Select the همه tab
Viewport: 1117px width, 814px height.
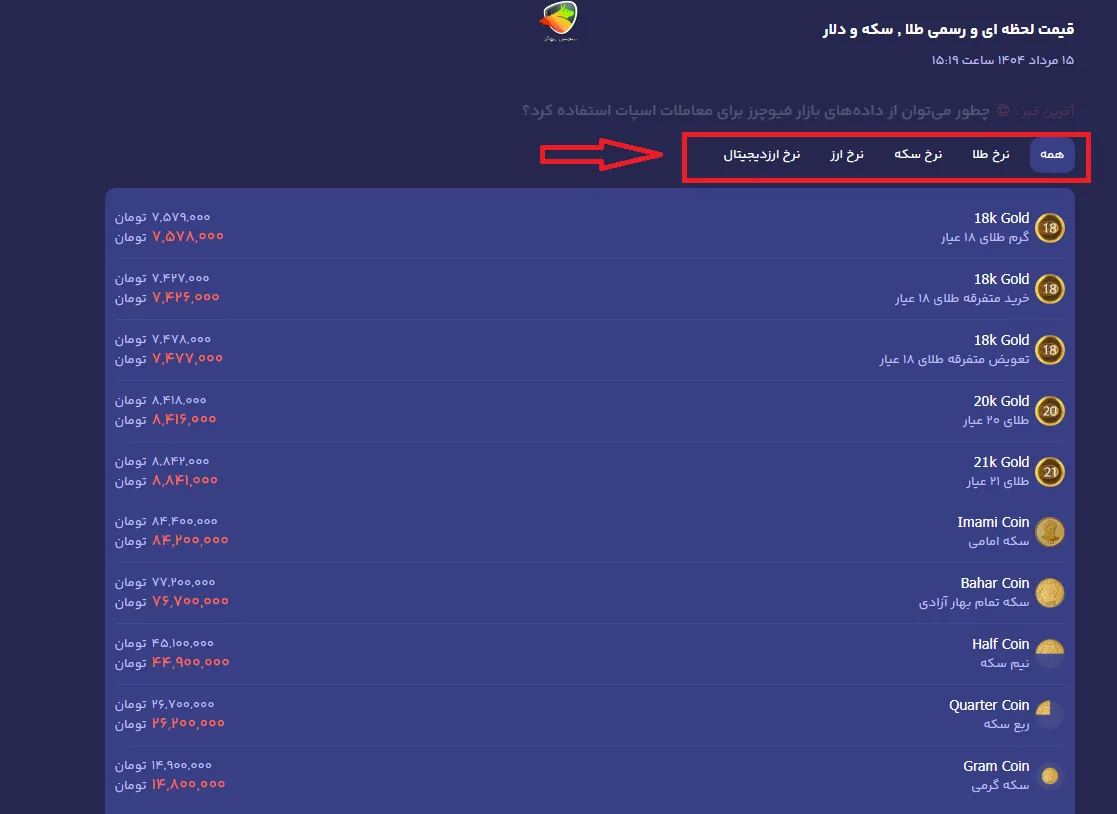[1052, 155]
